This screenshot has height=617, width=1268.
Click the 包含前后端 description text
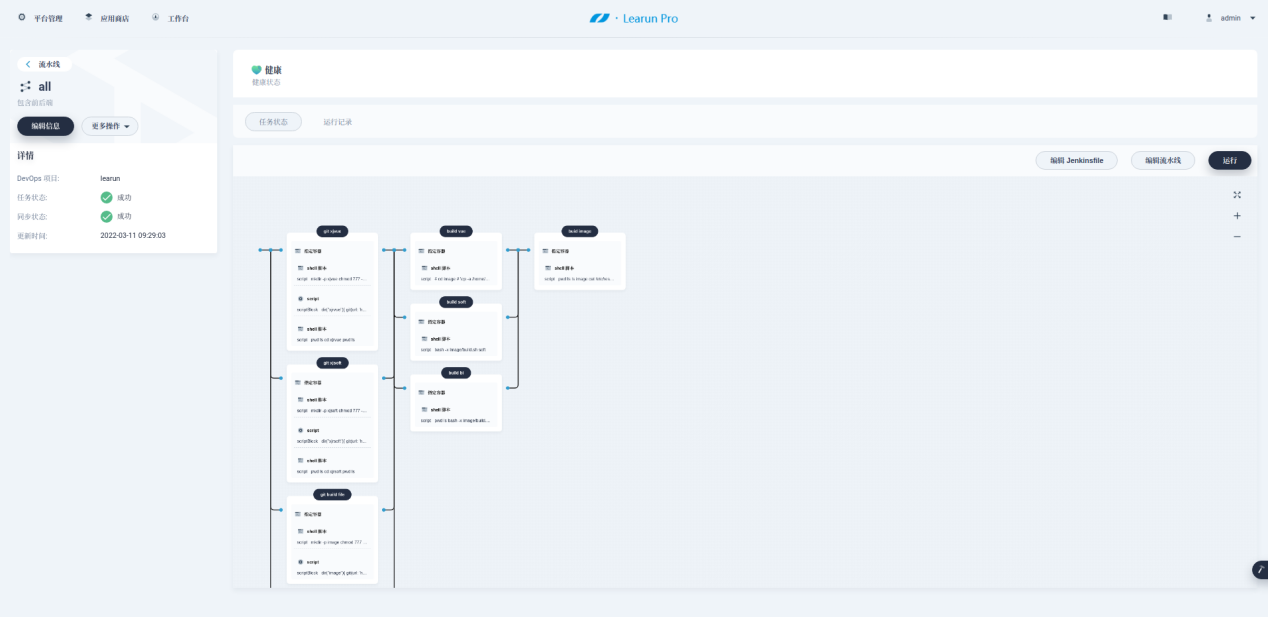coord(35,102)
